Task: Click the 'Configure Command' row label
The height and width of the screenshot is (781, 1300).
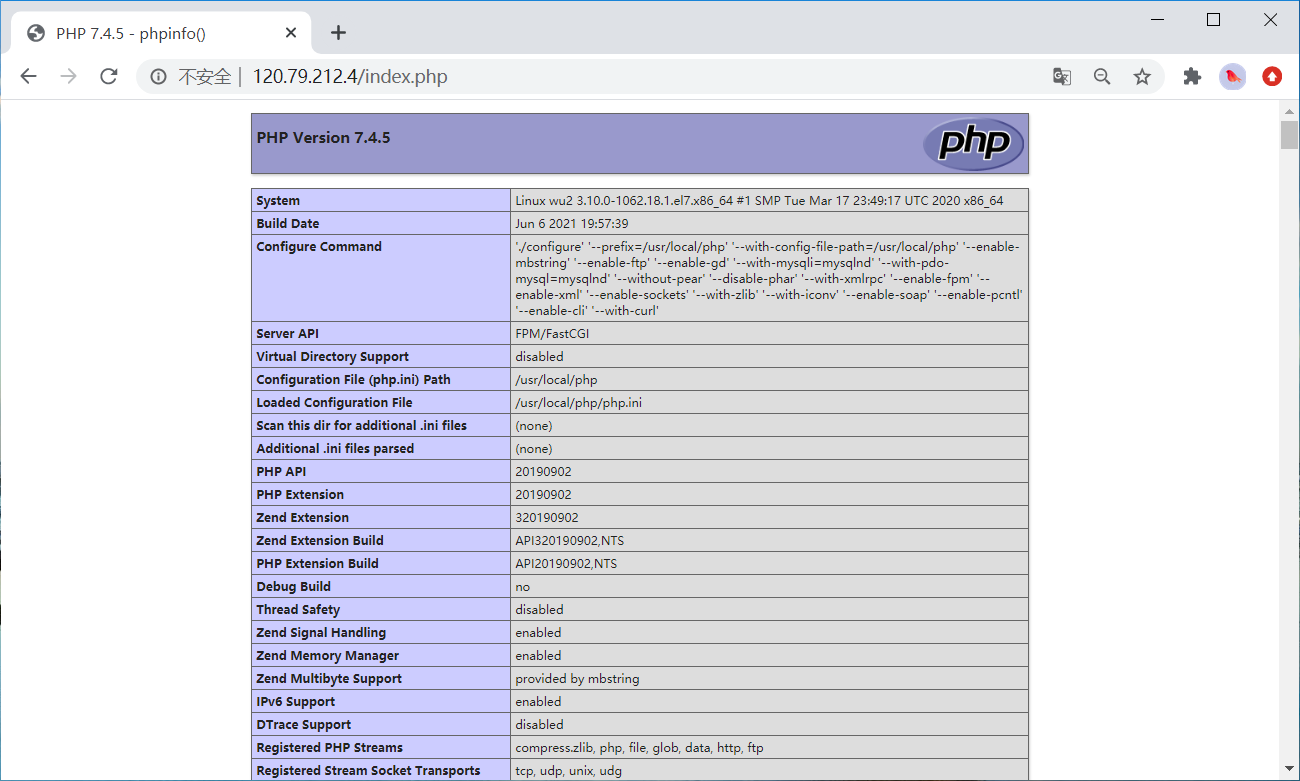Action: coord(319,247)
